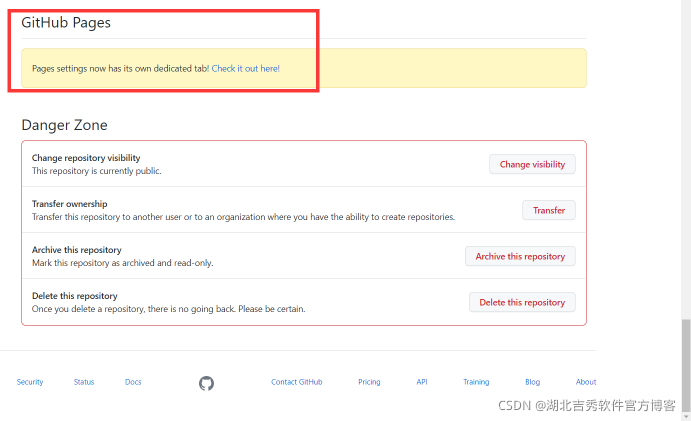Screen dimensions: 691x421
Task: Open the API footer link
Action: click(x=422, y=382)
